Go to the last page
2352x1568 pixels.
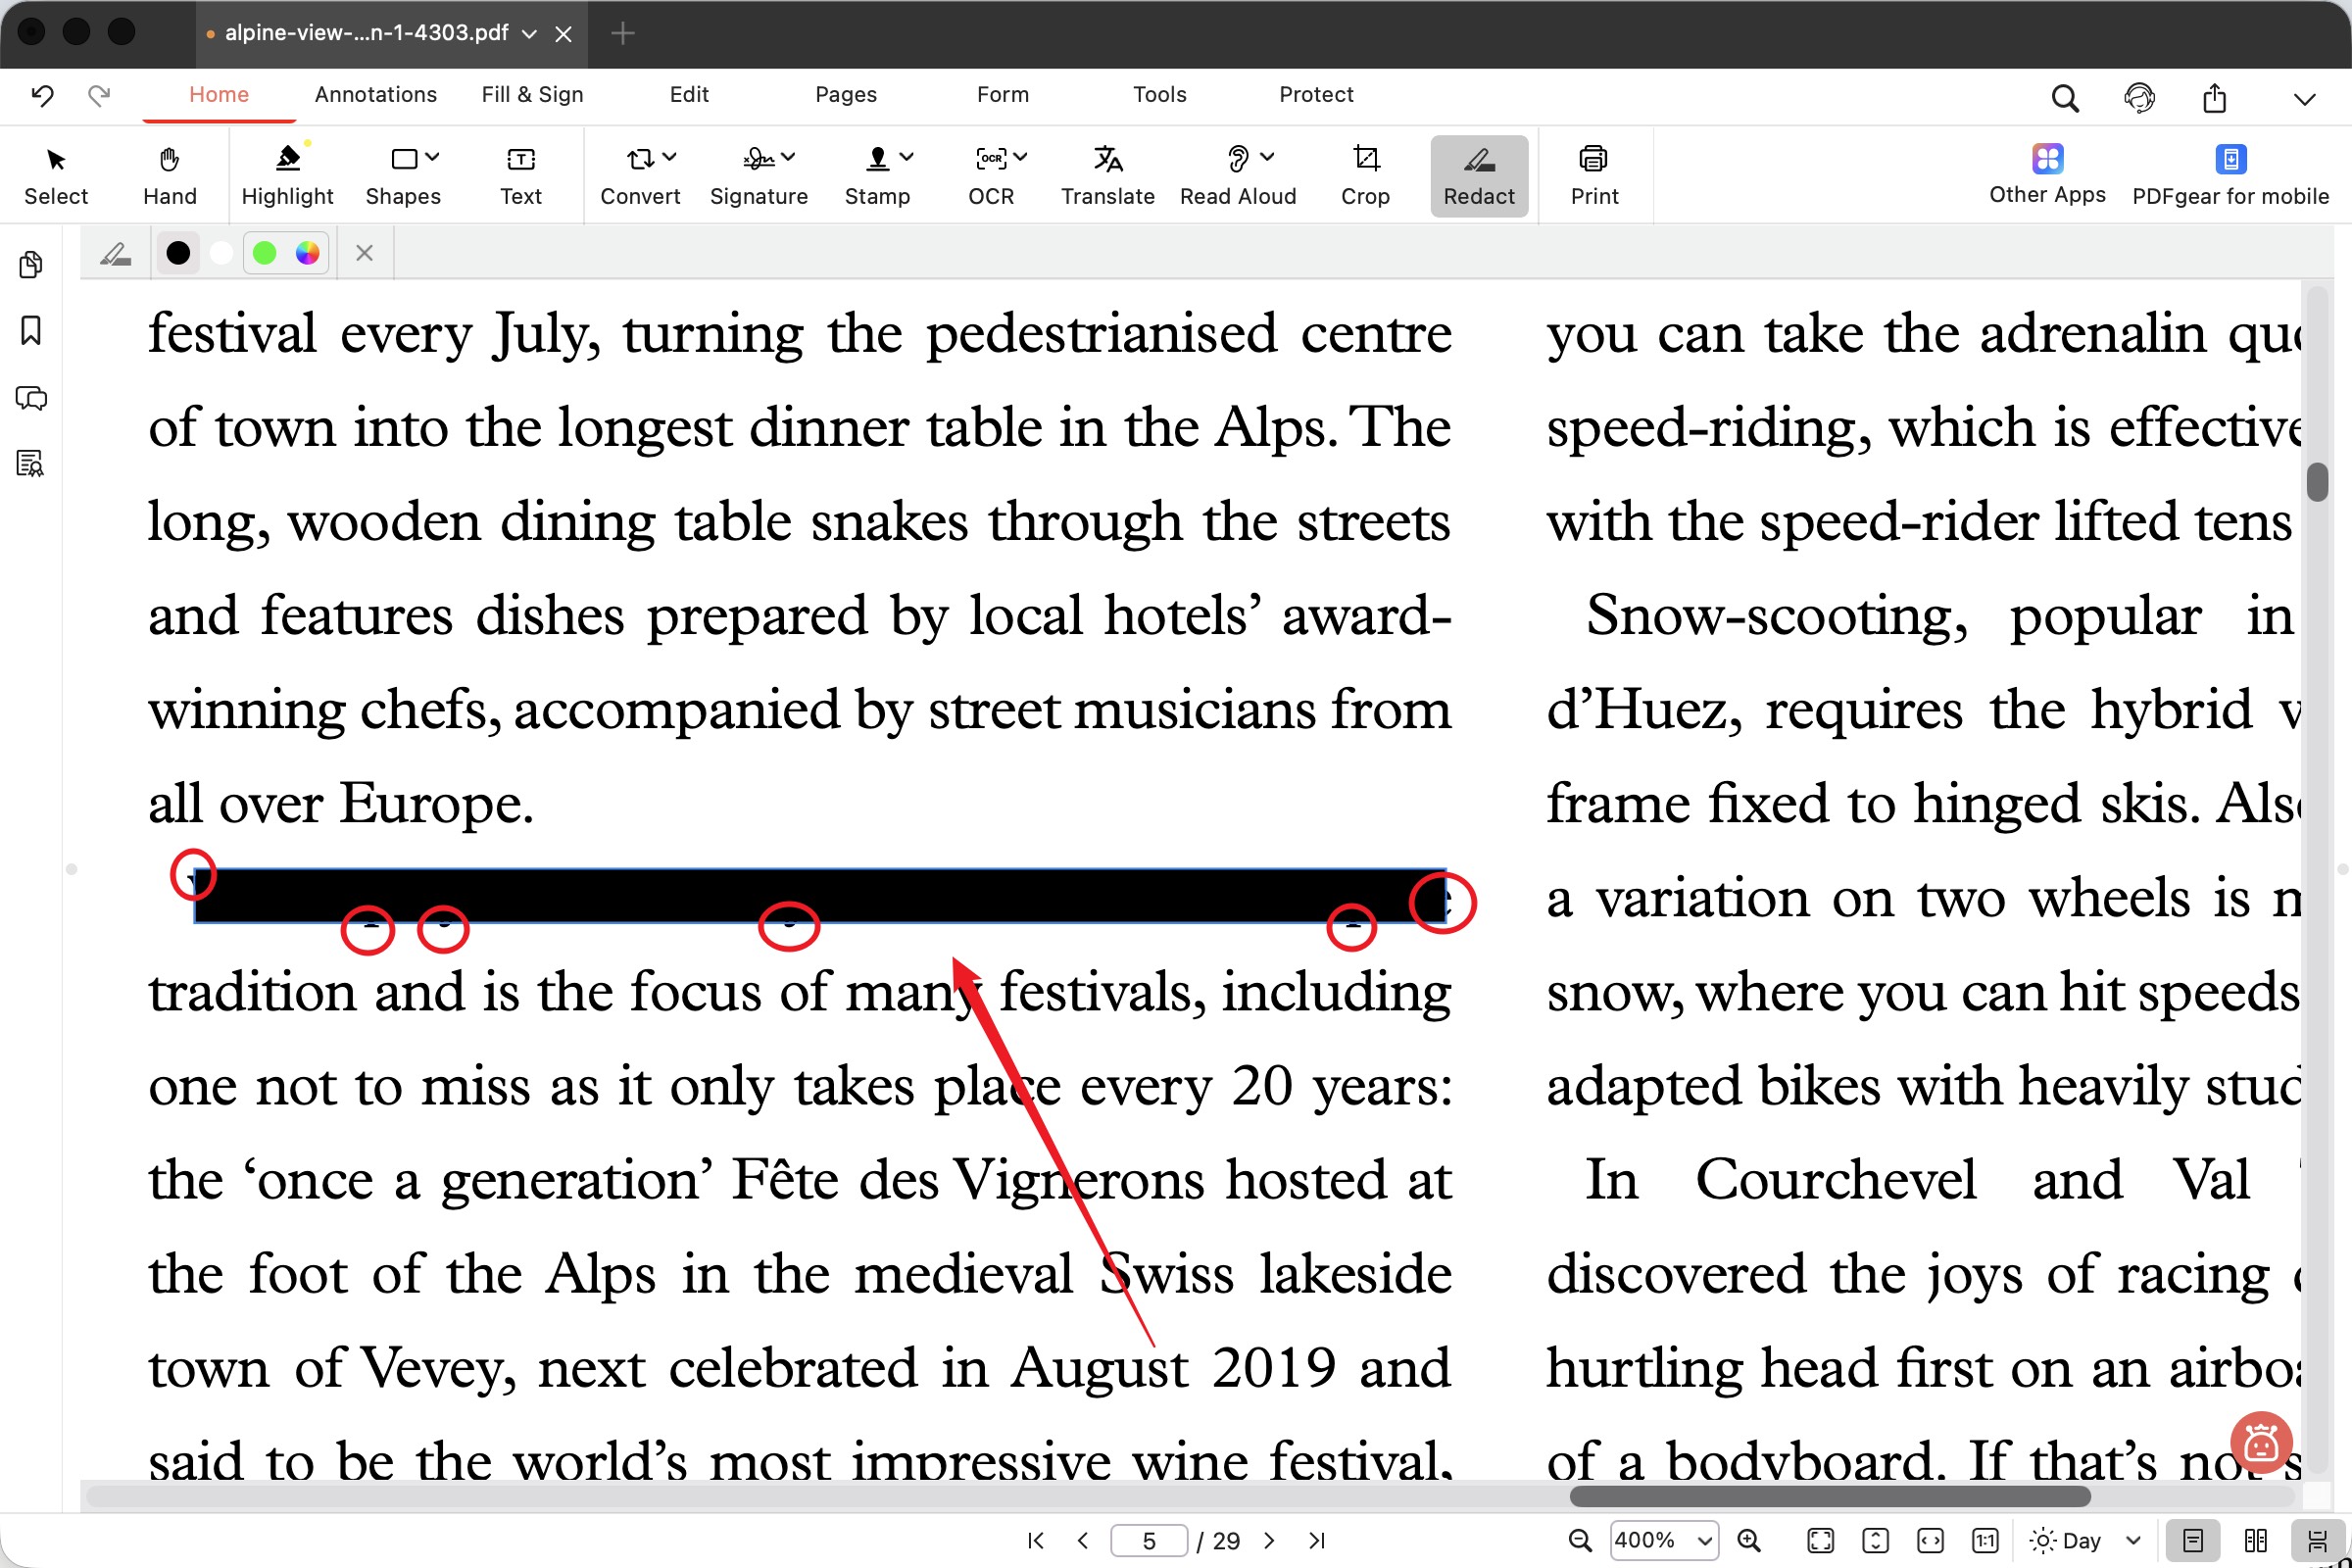1317,1540
